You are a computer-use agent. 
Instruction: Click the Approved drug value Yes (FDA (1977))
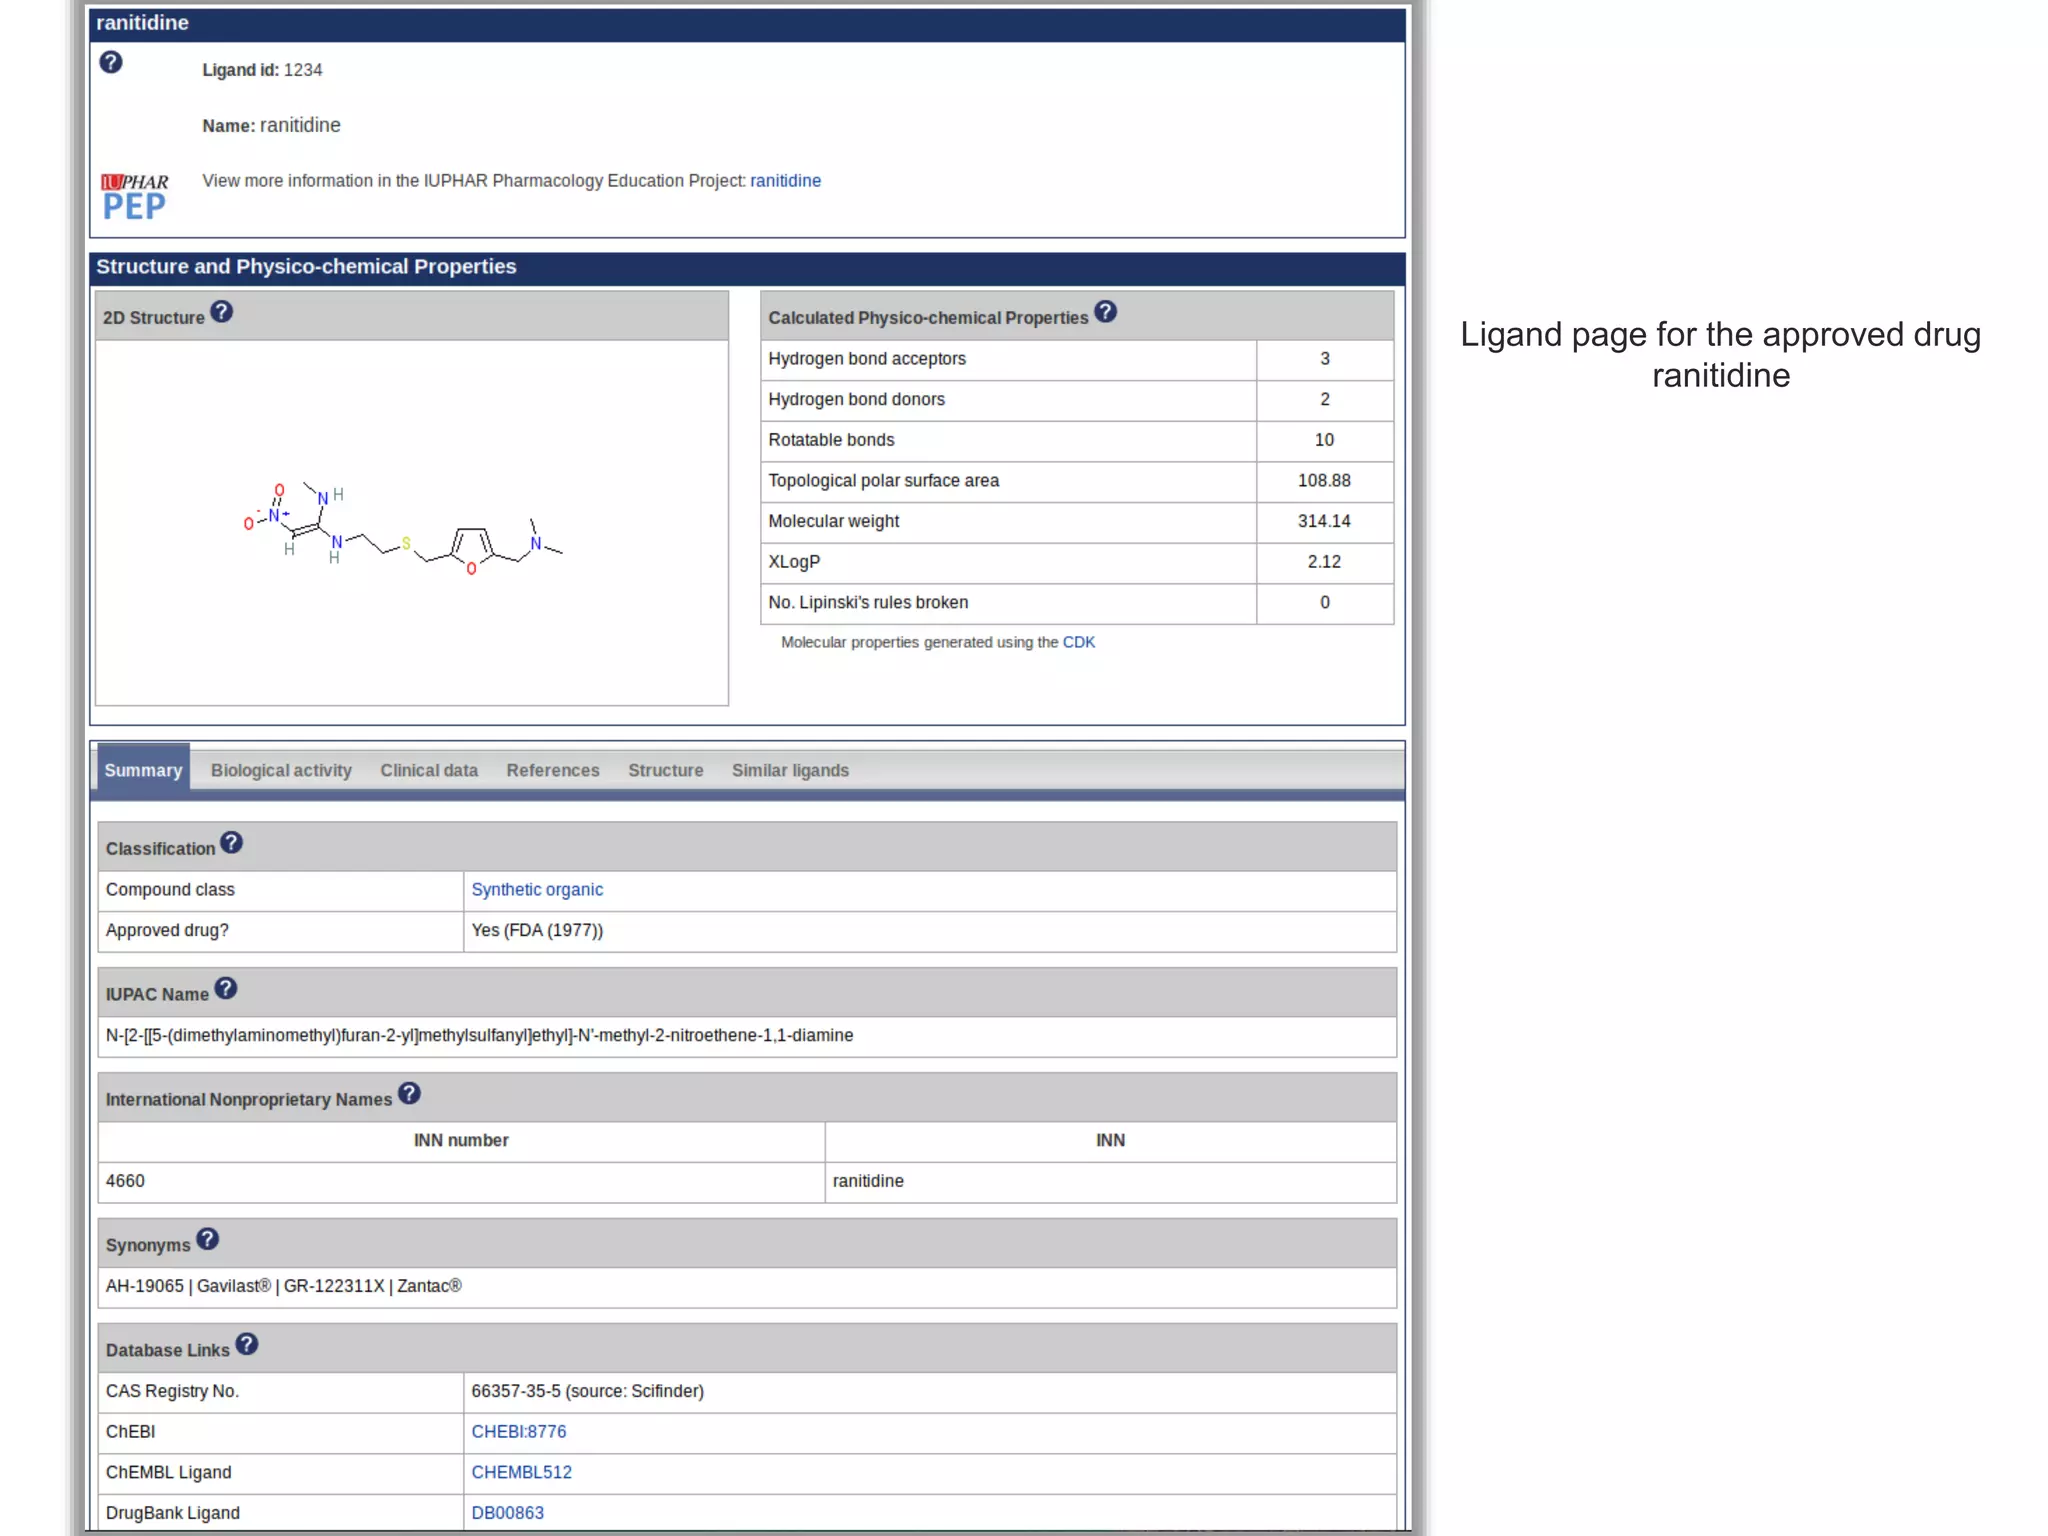537,931
